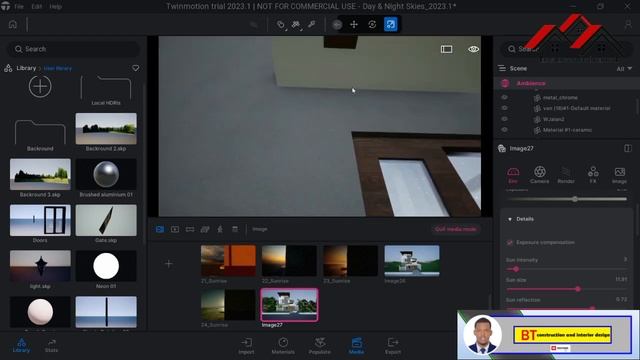Image resolution: width=640 pixels, height=360 pixels.
Task: Toggle visibility of the metal_chrome item
Action: click(504, 98)
